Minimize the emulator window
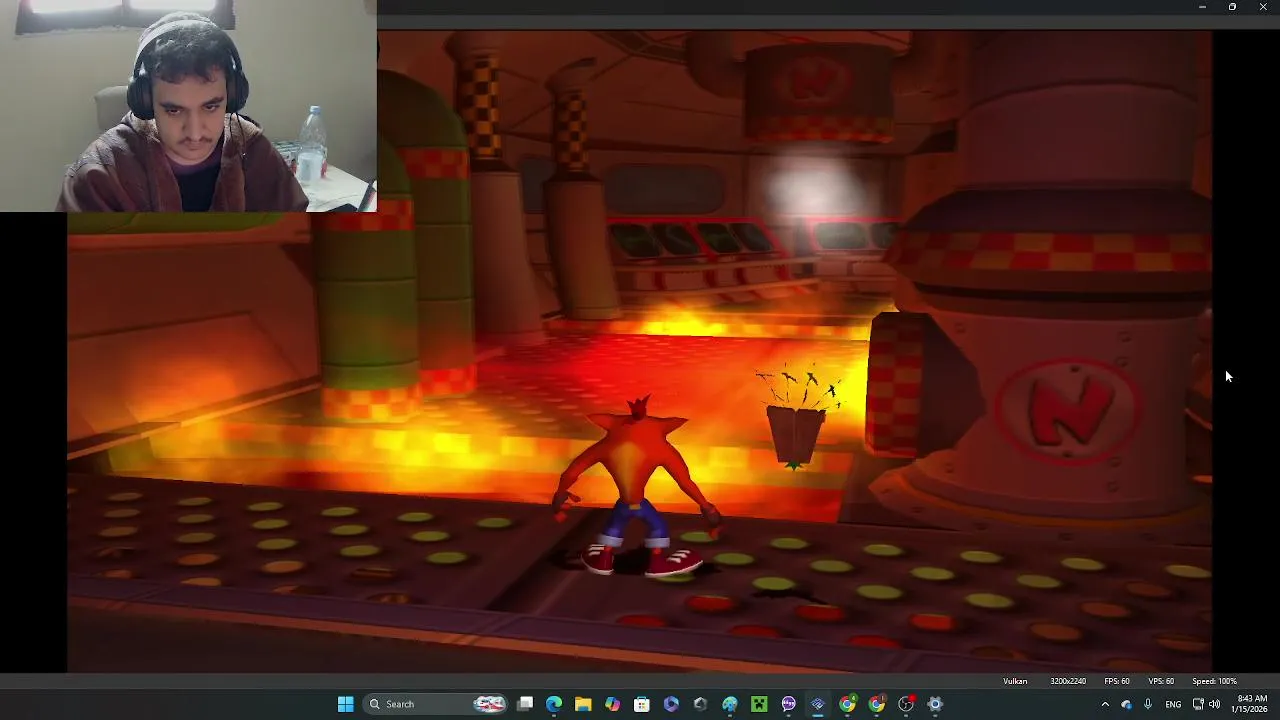Viewport: 1280px width, 720px height. 1202,7
